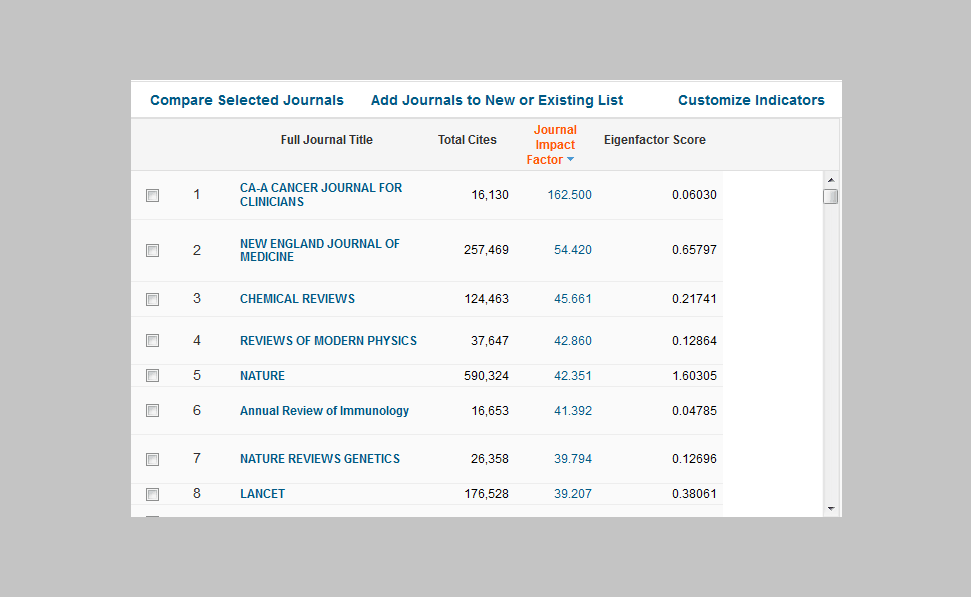Check Reviews of Modern Physics row box
This screenshot has height=597, width=971.
pos(152,341)
